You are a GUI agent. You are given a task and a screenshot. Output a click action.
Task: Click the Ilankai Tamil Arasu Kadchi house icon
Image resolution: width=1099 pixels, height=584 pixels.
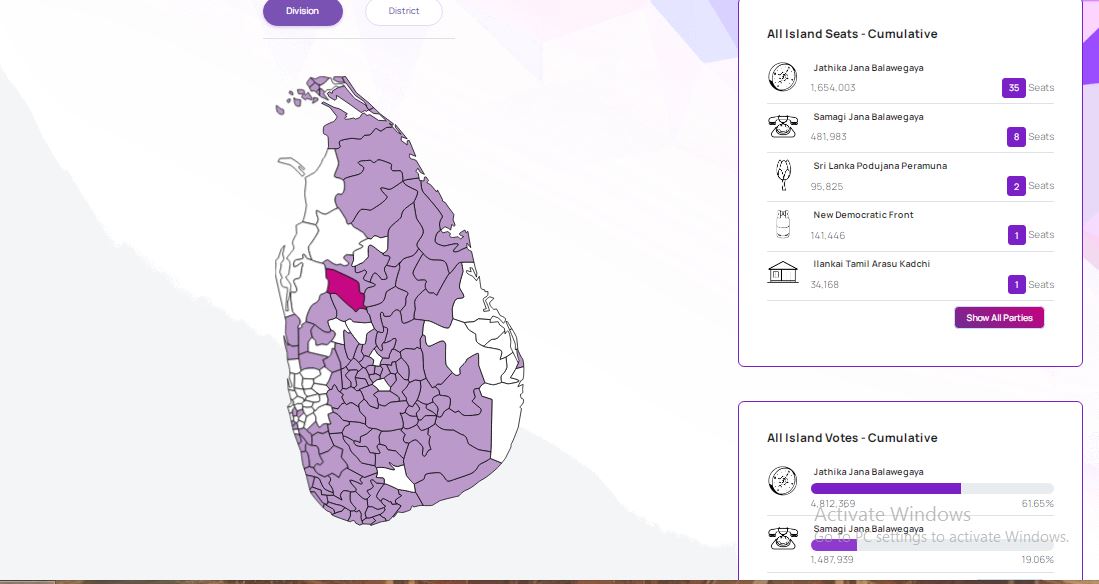(782, 273)
